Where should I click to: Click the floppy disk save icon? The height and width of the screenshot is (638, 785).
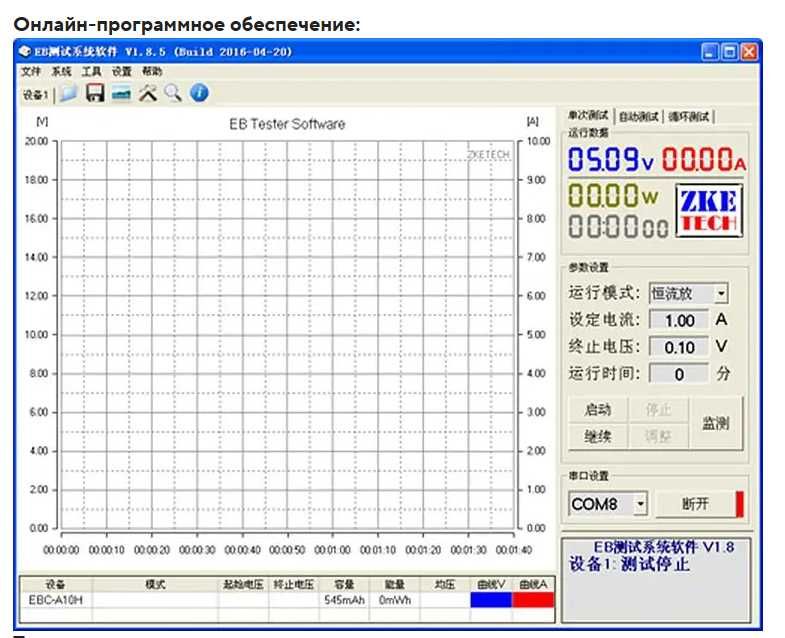95,93
